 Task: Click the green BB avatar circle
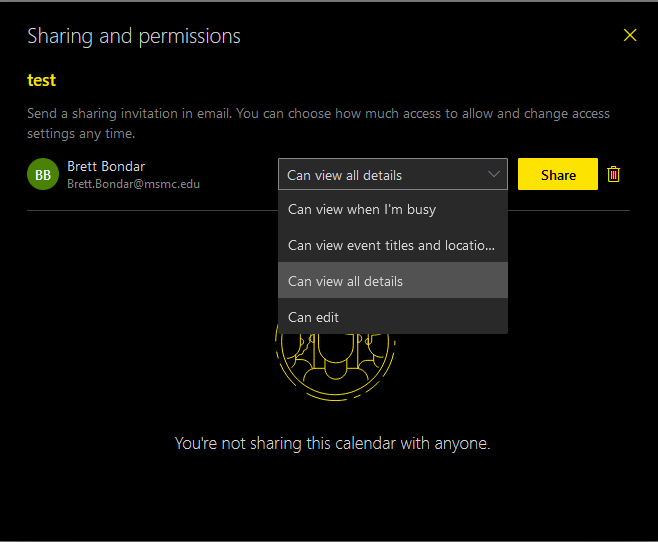[43, 174]
